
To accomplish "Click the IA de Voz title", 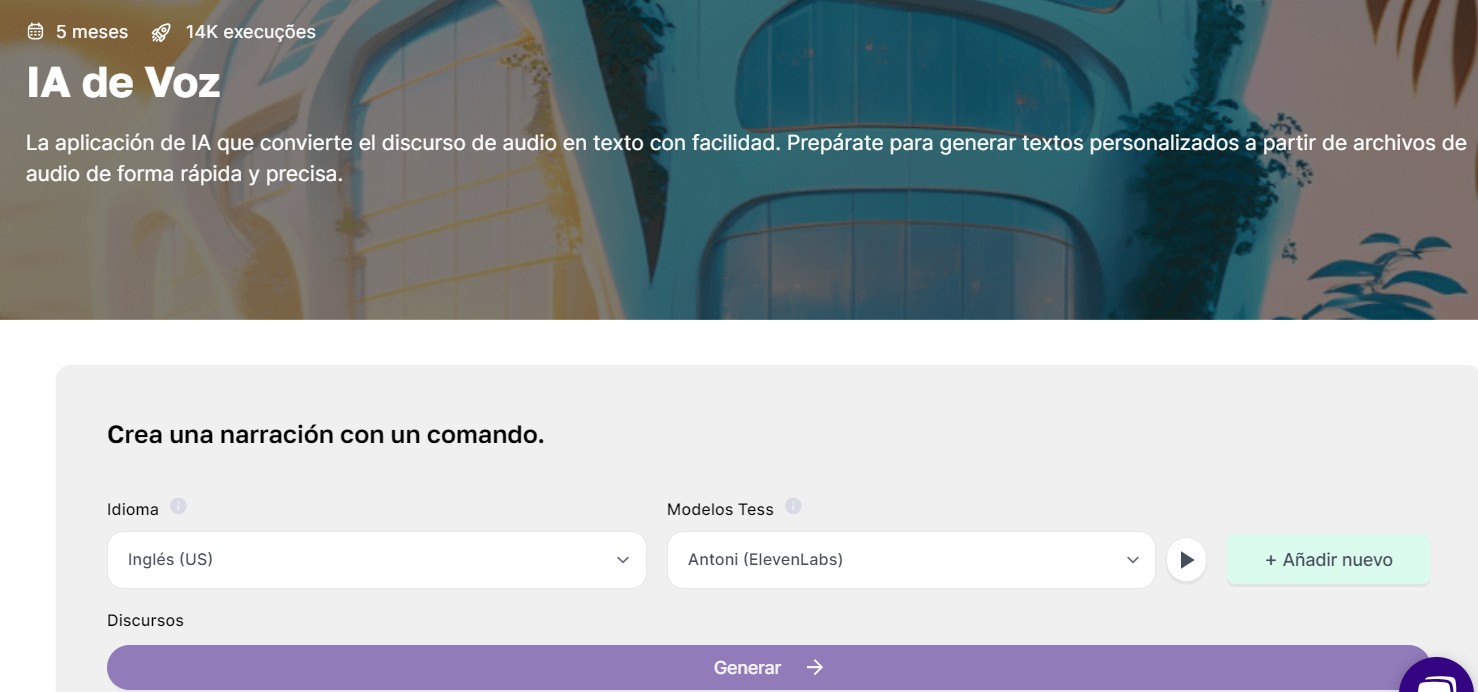I will (123, 83).
